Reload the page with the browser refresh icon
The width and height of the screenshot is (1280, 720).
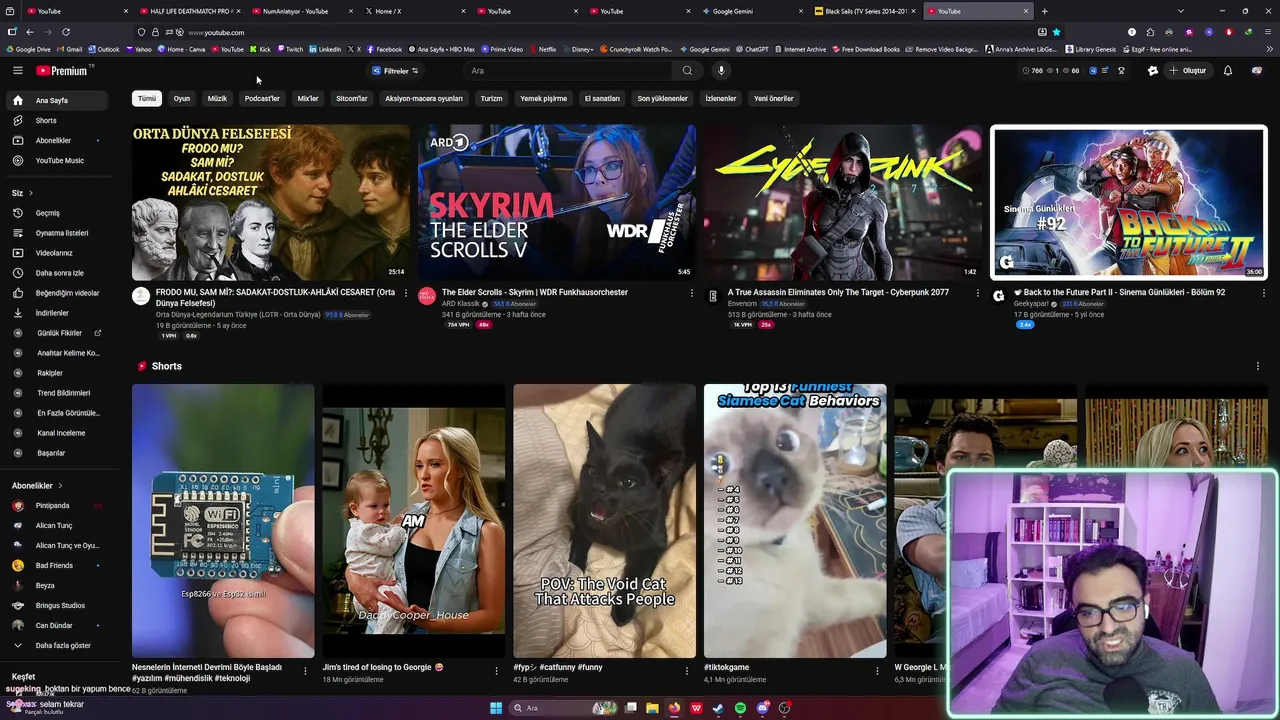[66, 32]
